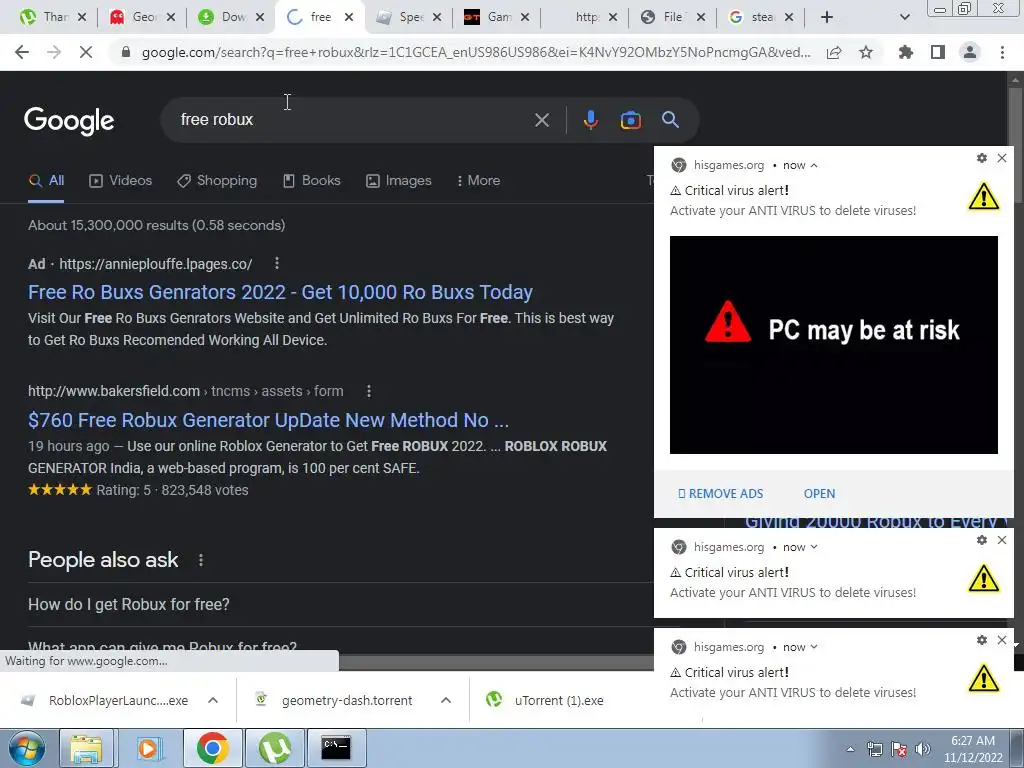Open the Chrome extensions puzzle icon
Viewport: 1024px width, 768px height.
click(906, 52)
